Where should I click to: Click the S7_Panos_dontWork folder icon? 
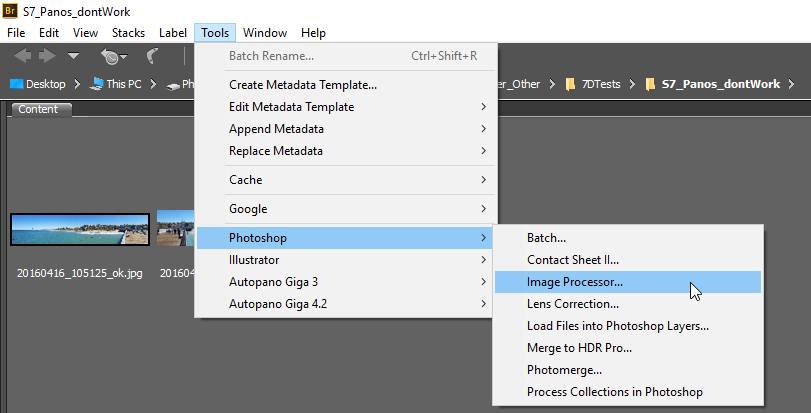(651, 84)
